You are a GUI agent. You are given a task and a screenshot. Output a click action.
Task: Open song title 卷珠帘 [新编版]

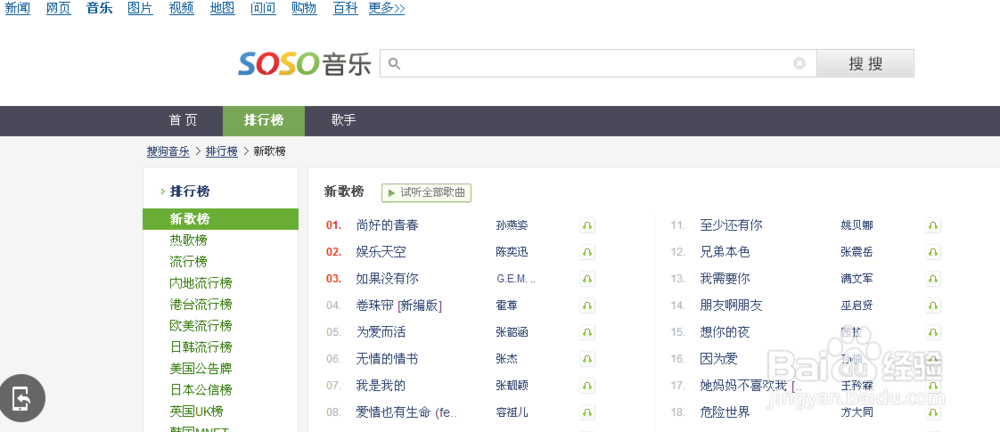pyautogui.click(x=399, y=306)
